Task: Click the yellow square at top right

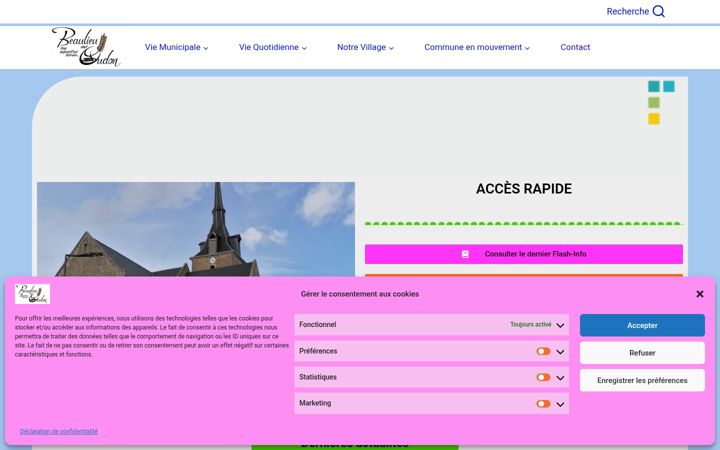Action: click(x=654, y=118)
